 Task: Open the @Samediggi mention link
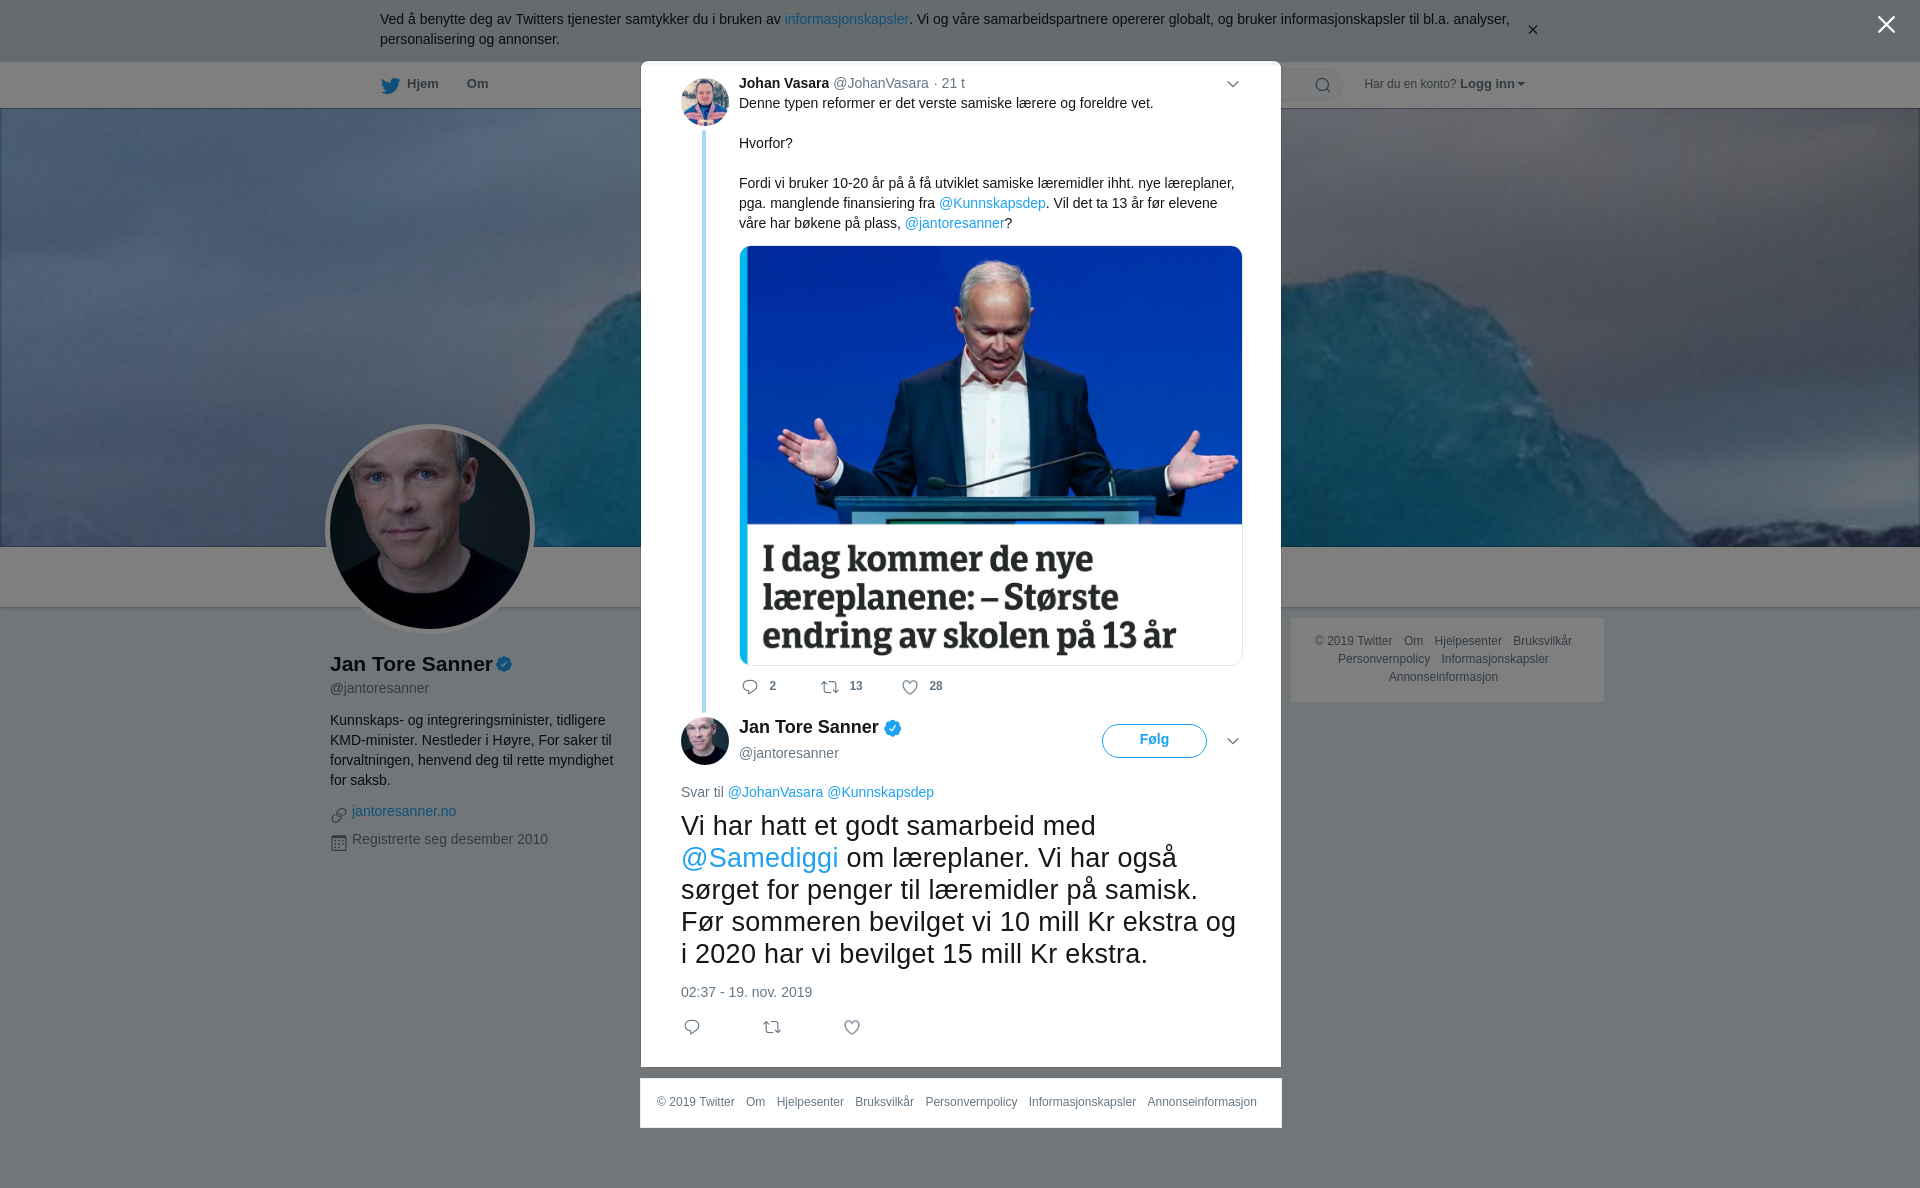(x=760, y=858)
